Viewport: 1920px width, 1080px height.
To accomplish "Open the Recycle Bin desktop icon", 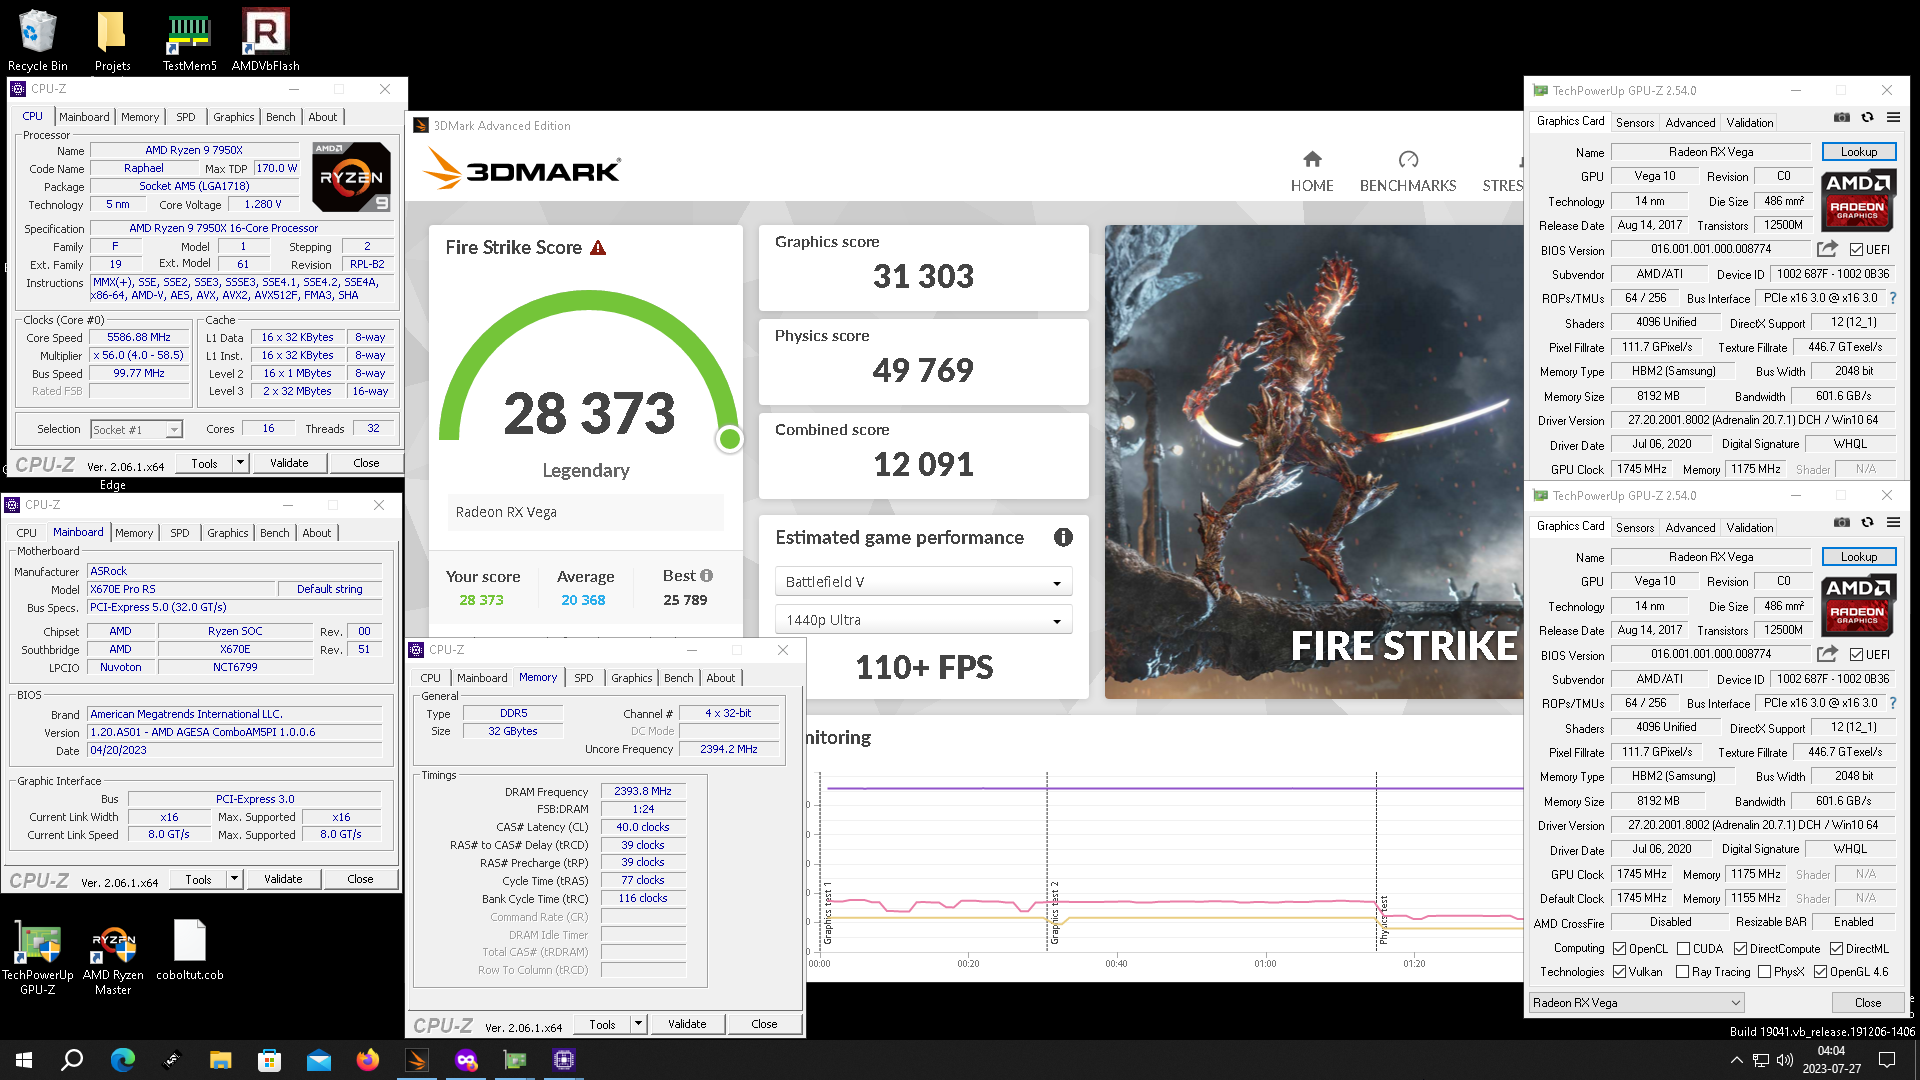I will coord(37,40).
